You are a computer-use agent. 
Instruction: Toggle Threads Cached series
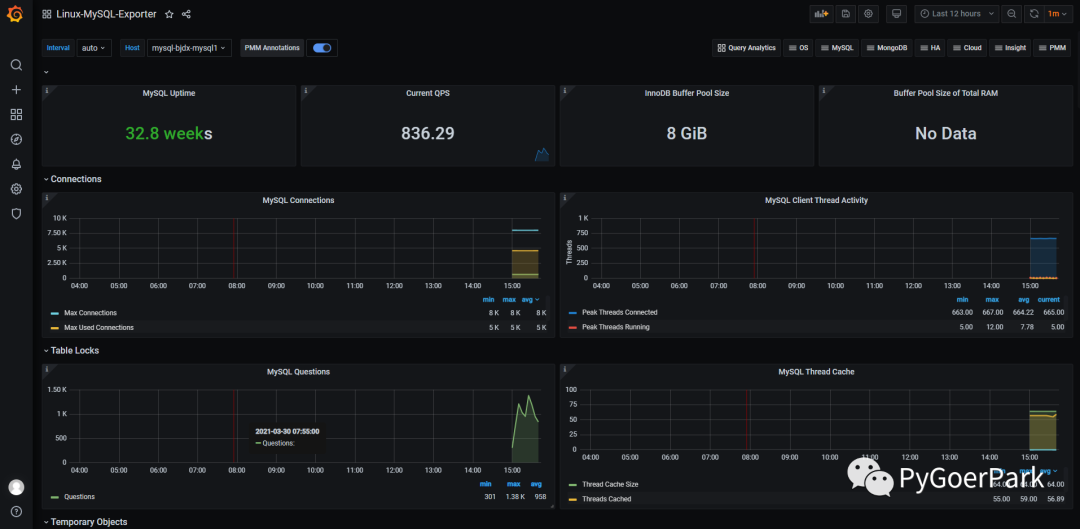(x=606, y=499)
